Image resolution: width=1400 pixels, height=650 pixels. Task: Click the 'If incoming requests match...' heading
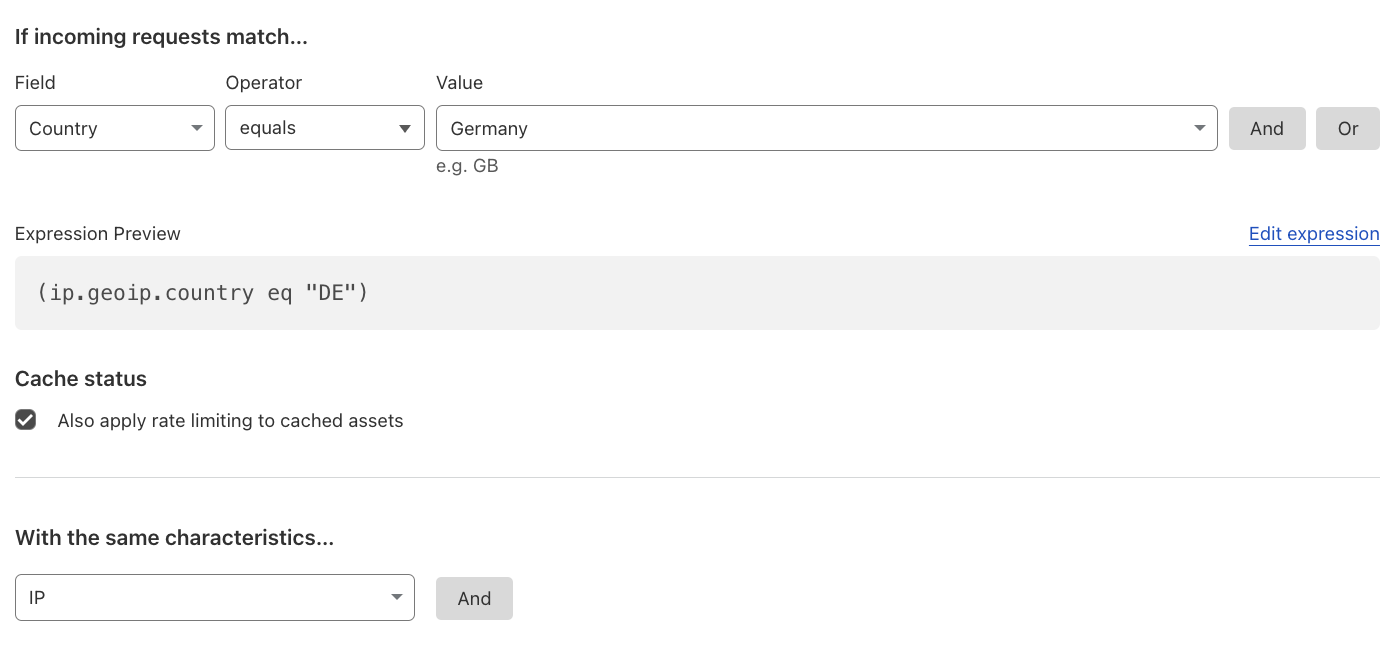point(161,38)
